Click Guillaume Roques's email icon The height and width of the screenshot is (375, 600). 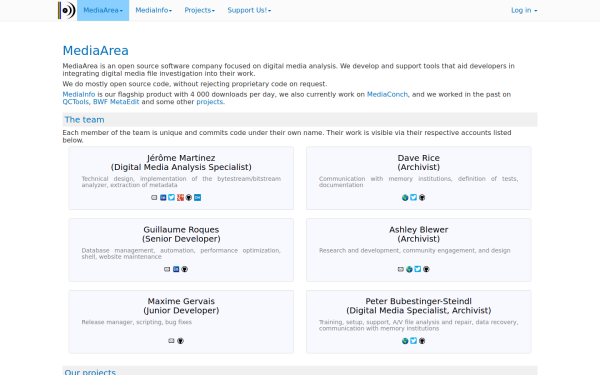point(167,269)
